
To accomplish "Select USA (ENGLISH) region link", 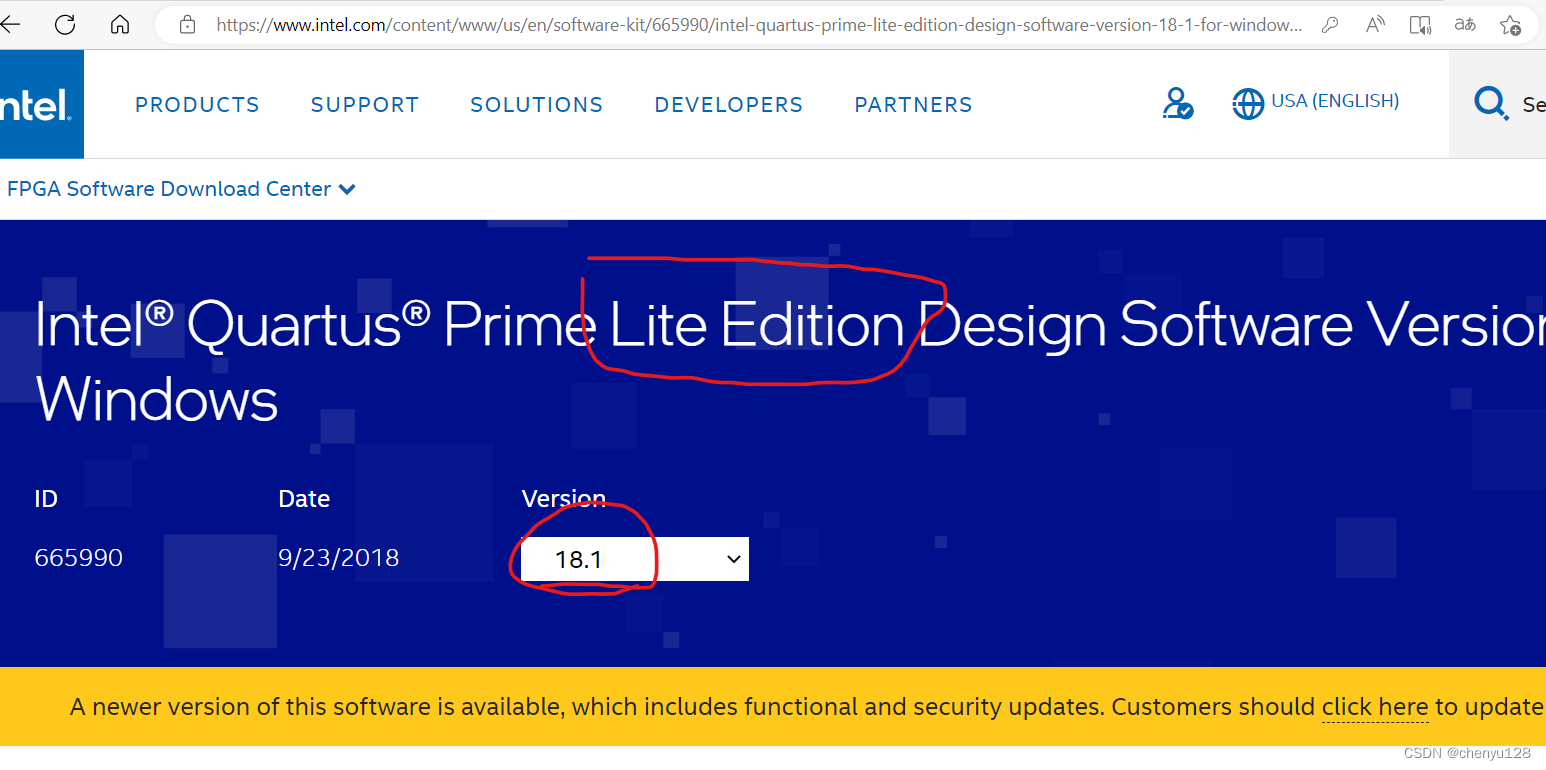I will 1335,101.
